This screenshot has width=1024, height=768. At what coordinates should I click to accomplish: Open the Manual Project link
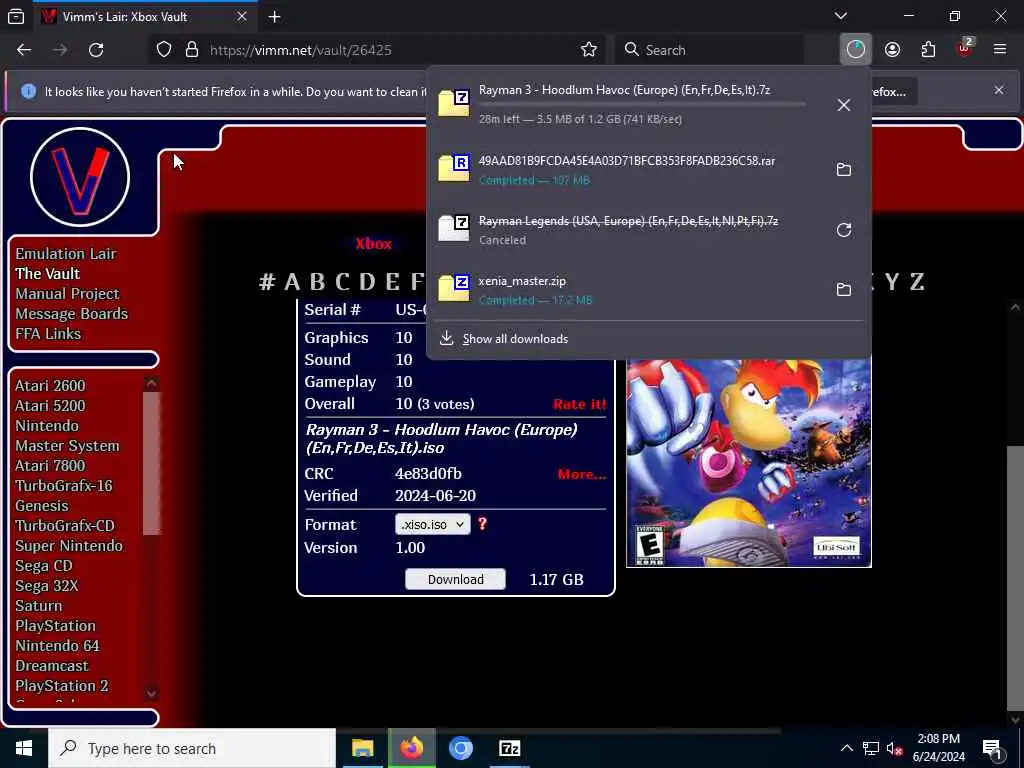(x=67, y=294)
